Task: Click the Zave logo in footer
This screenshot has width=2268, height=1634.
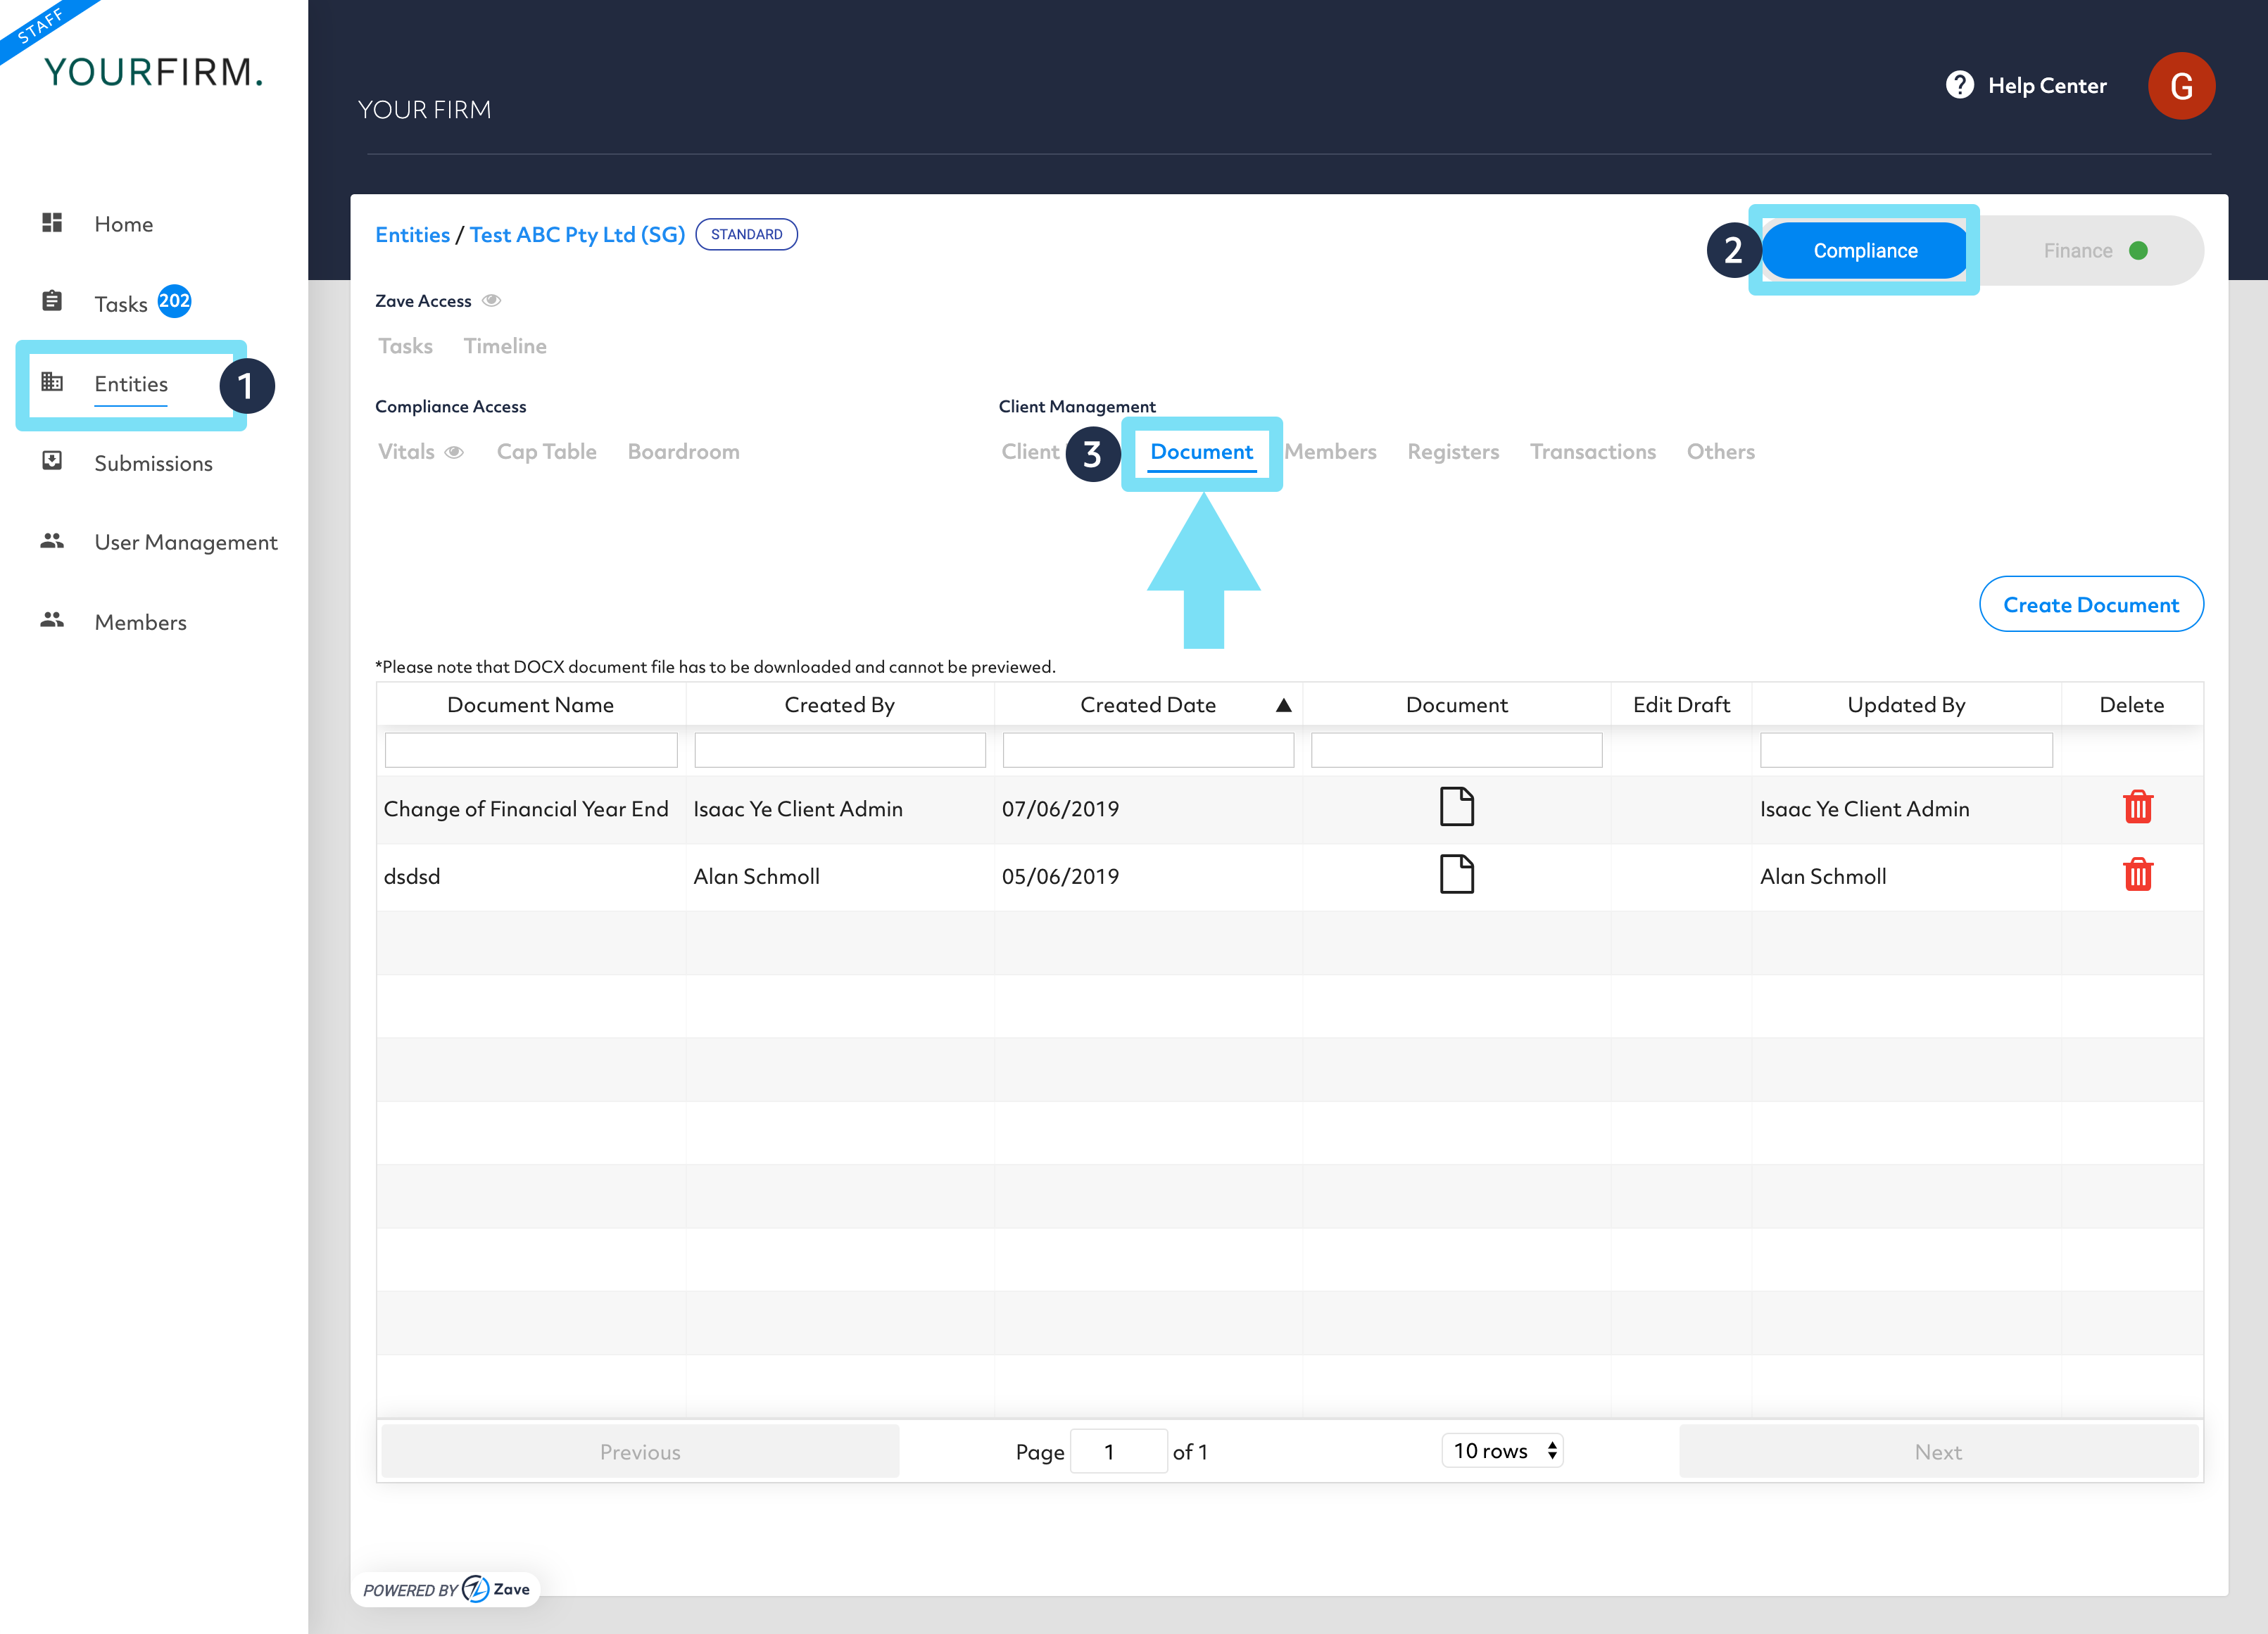Action: [x=497, y=1589]
